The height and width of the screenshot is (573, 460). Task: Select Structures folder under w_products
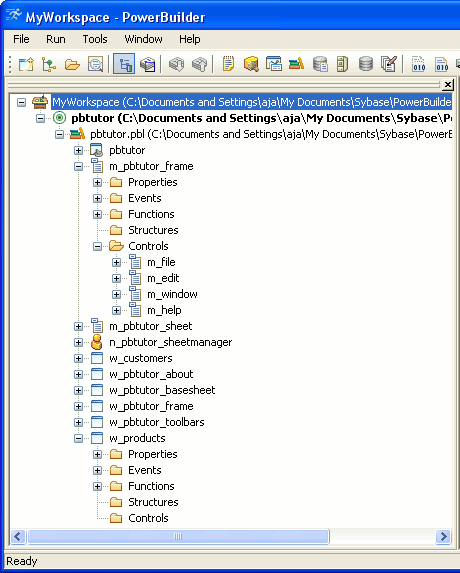pos(153,502)
